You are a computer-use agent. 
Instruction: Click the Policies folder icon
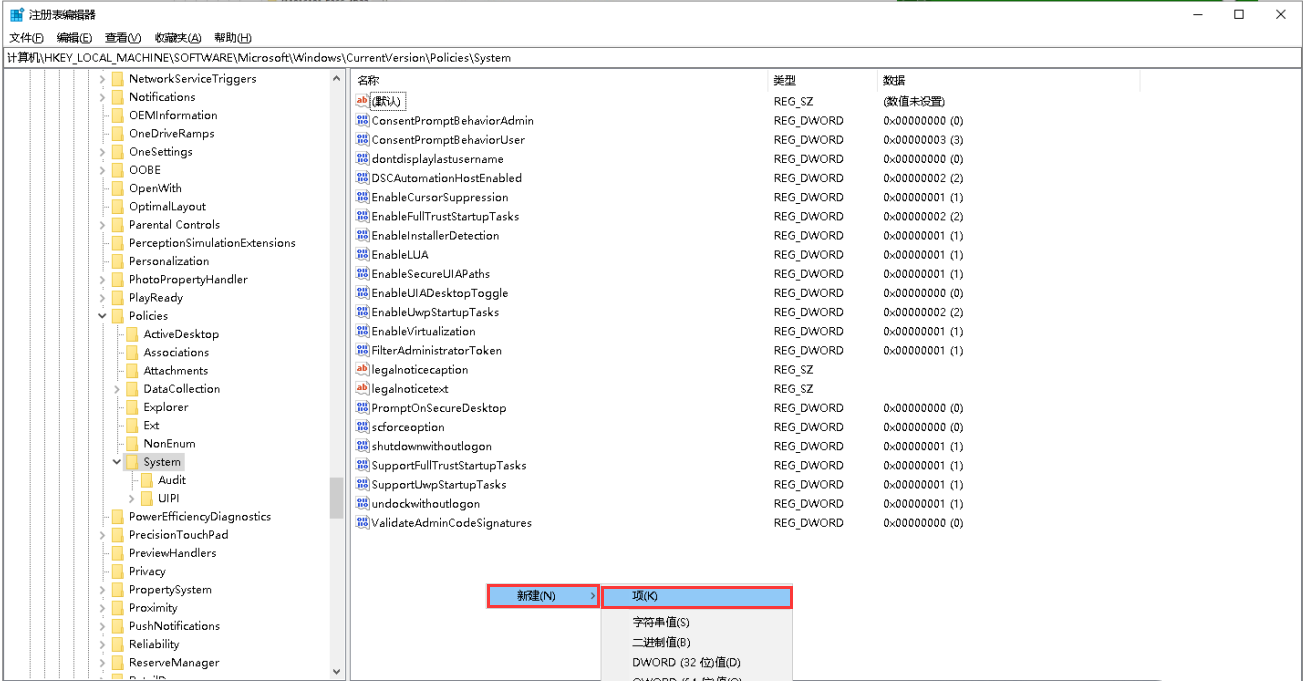pos(117,316)
